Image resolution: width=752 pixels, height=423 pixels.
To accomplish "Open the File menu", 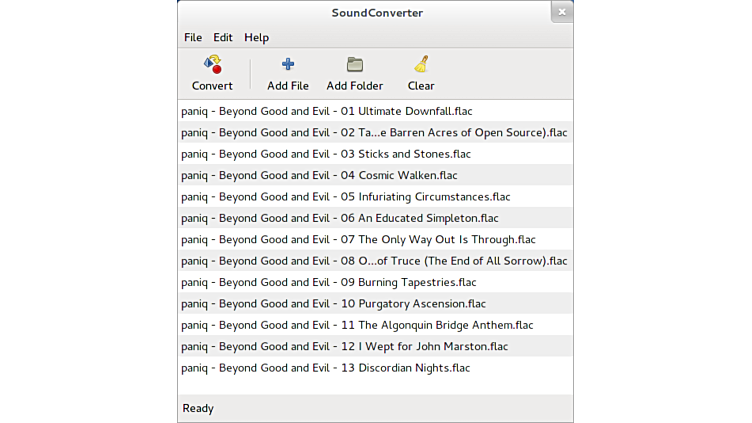I will (x=193, y=37).
